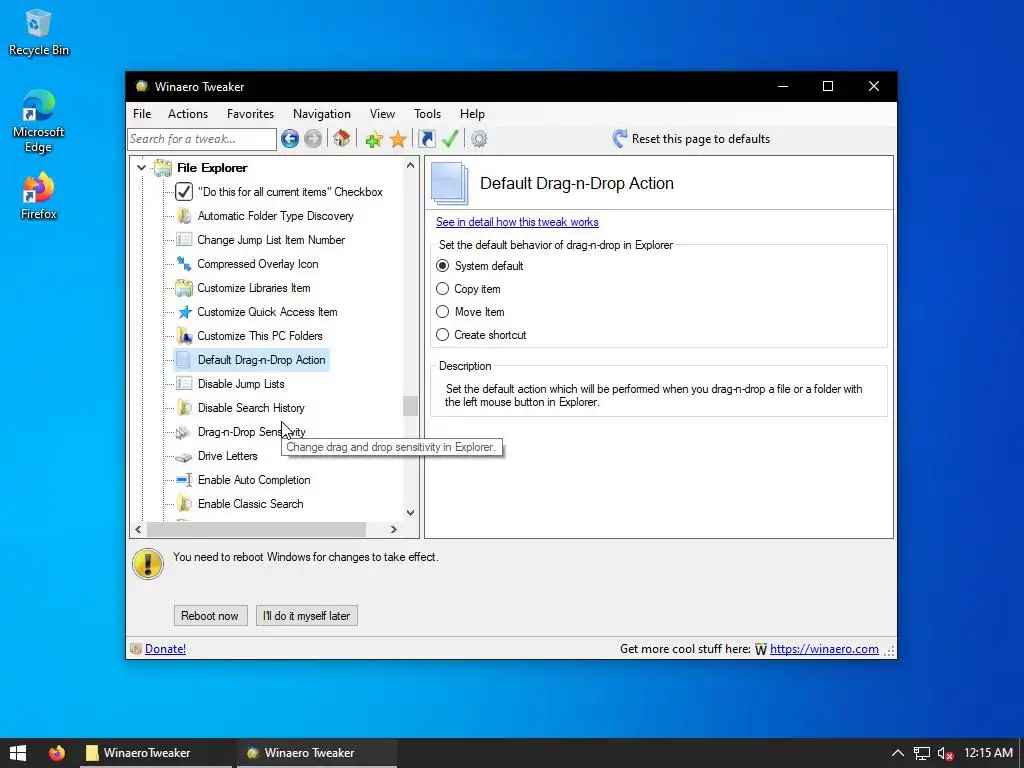Open the Help menu
Viewport: 1024px width, 768px height.
point(472,114)
